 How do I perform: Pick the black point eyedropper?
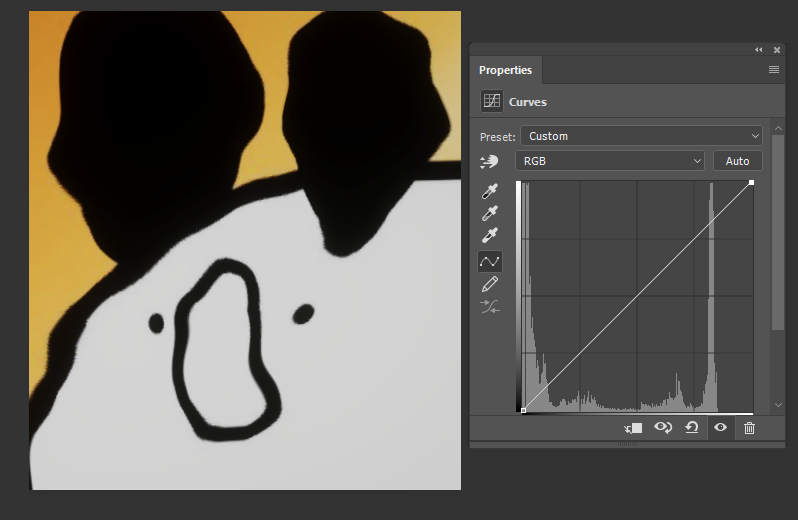(x=490, y=191)
